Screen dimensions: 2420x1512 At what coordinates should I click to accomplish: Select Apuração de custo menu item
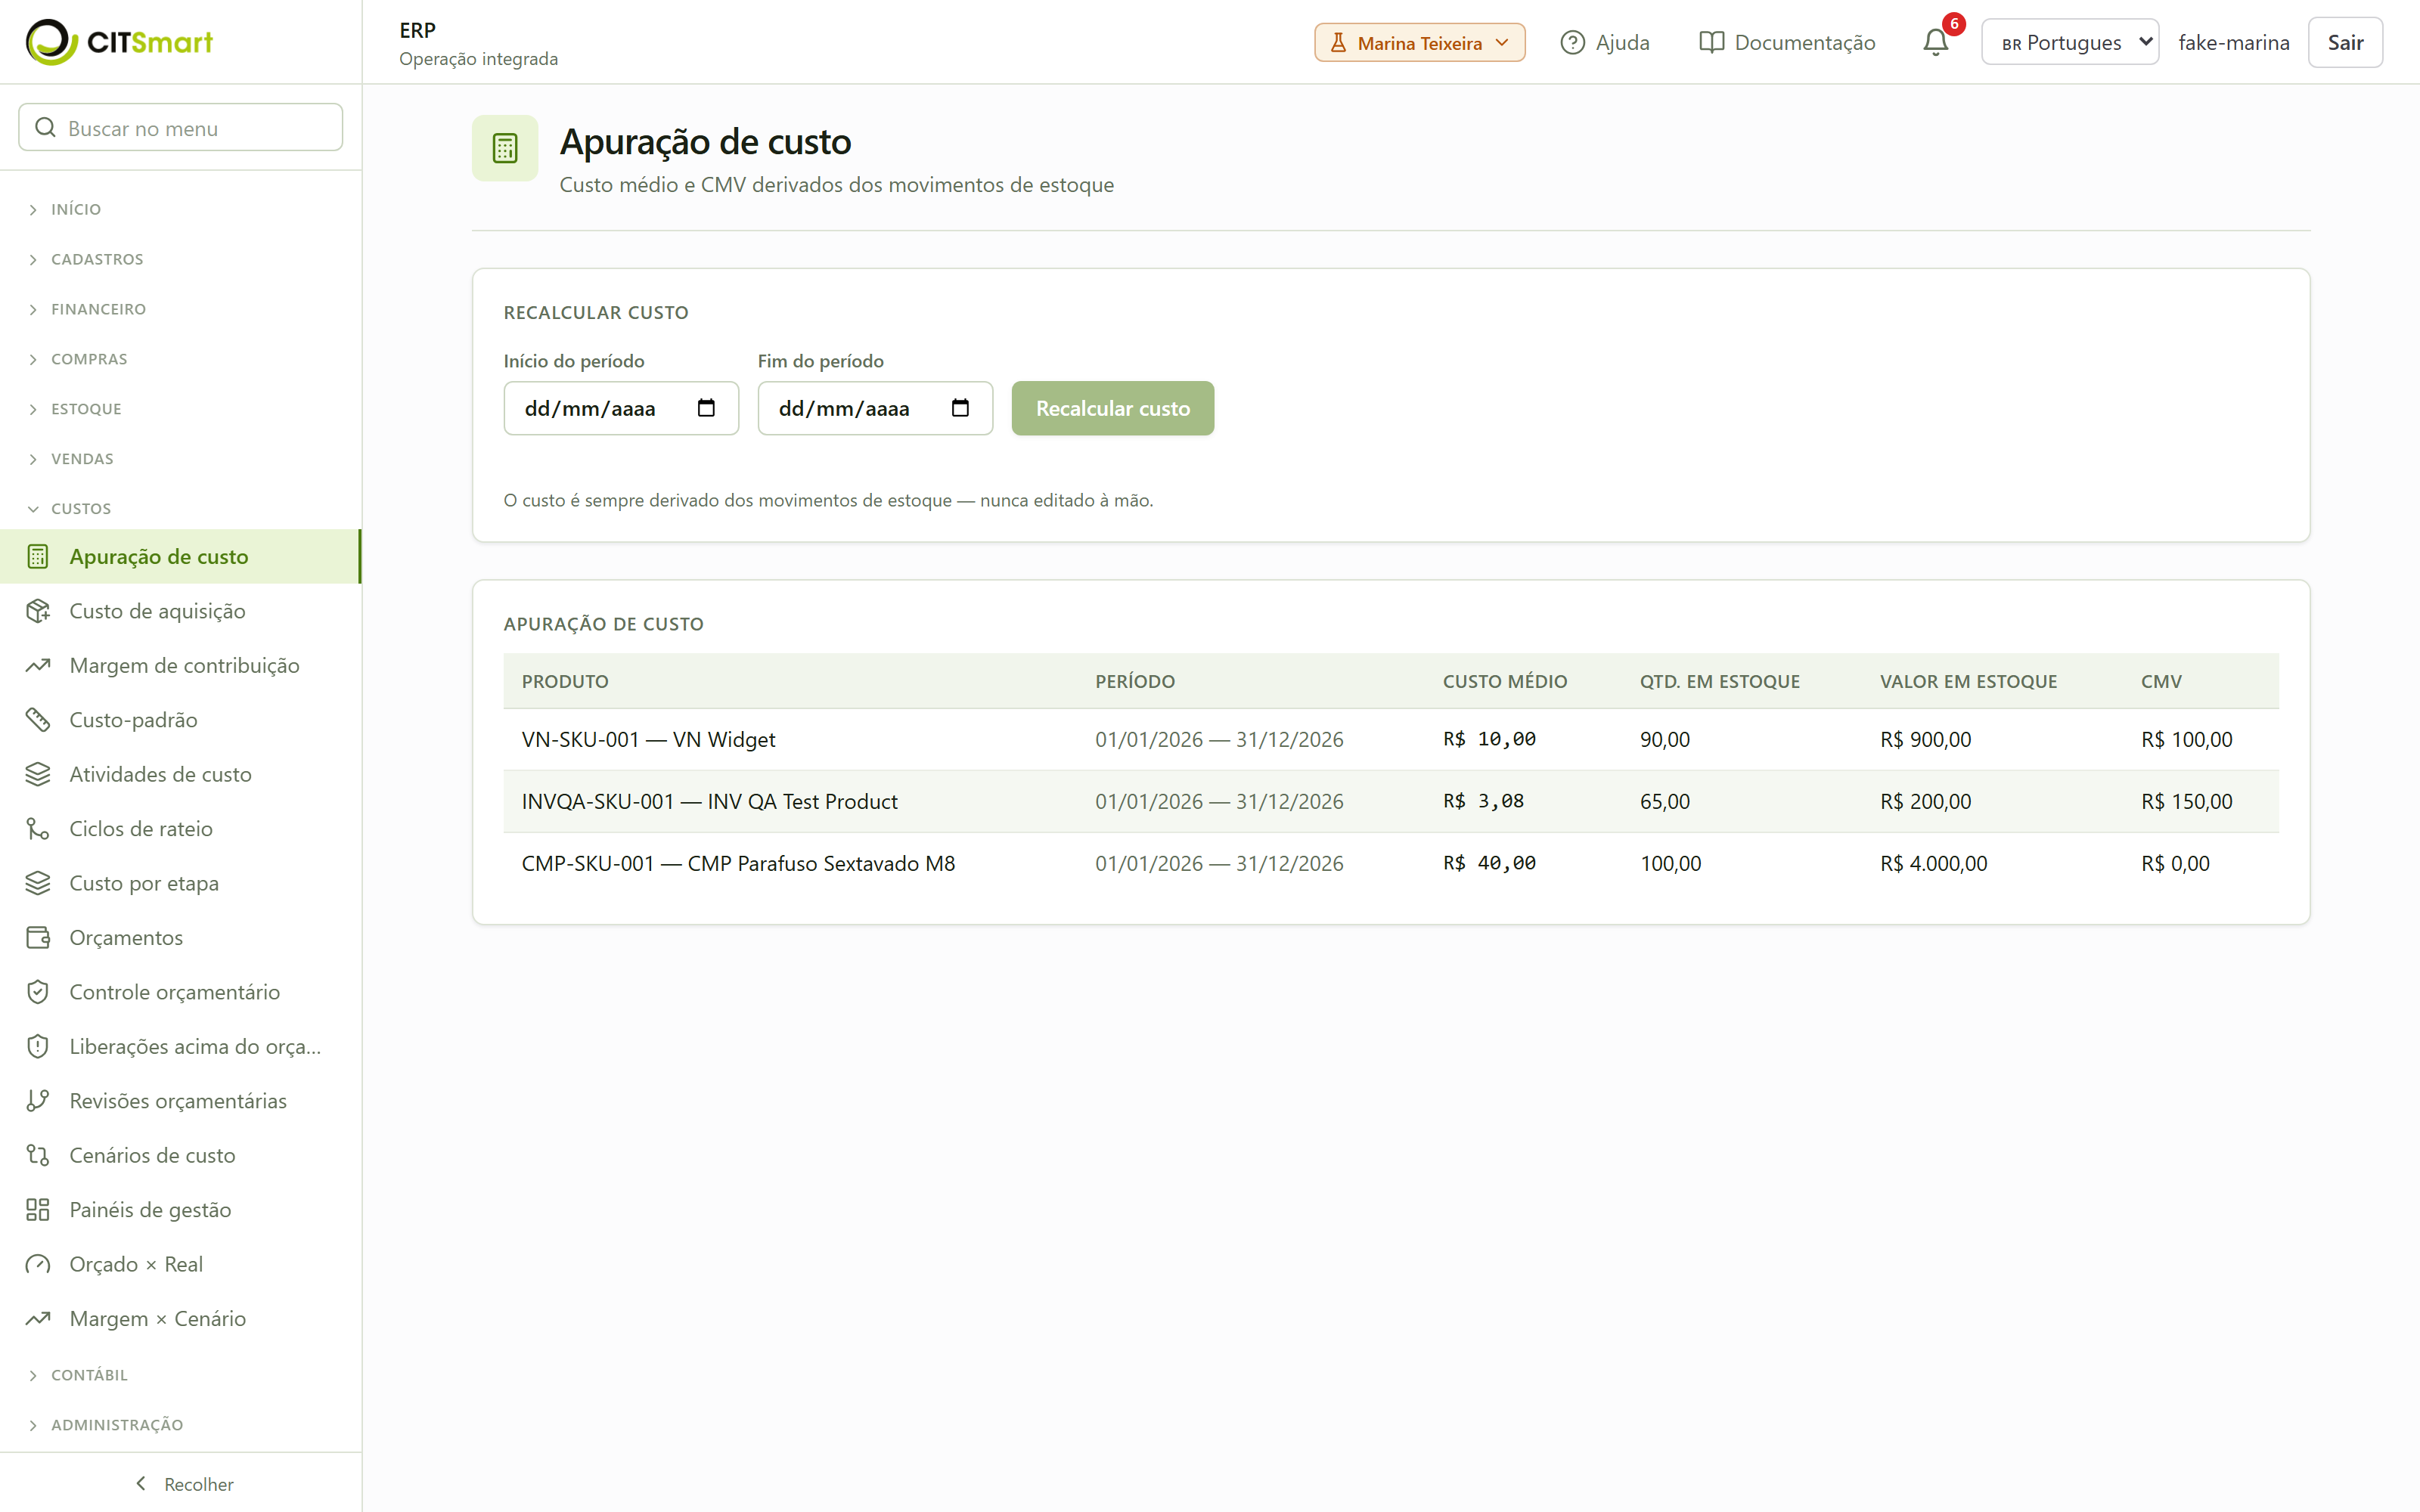pos(181,556)
